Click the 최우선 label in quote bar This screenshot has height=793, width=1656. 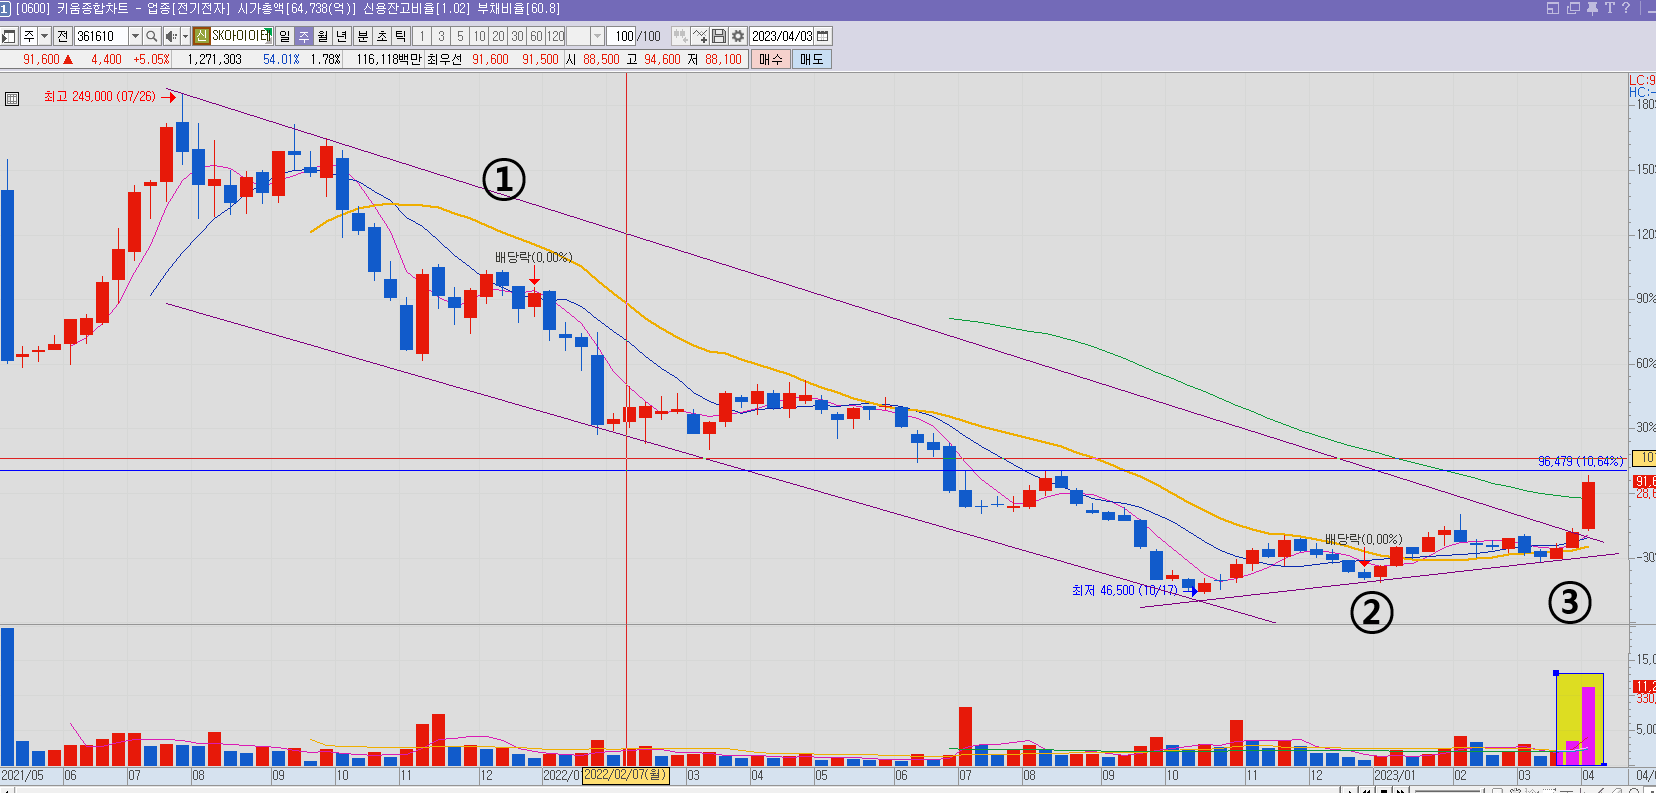click(x=444, y=59)
